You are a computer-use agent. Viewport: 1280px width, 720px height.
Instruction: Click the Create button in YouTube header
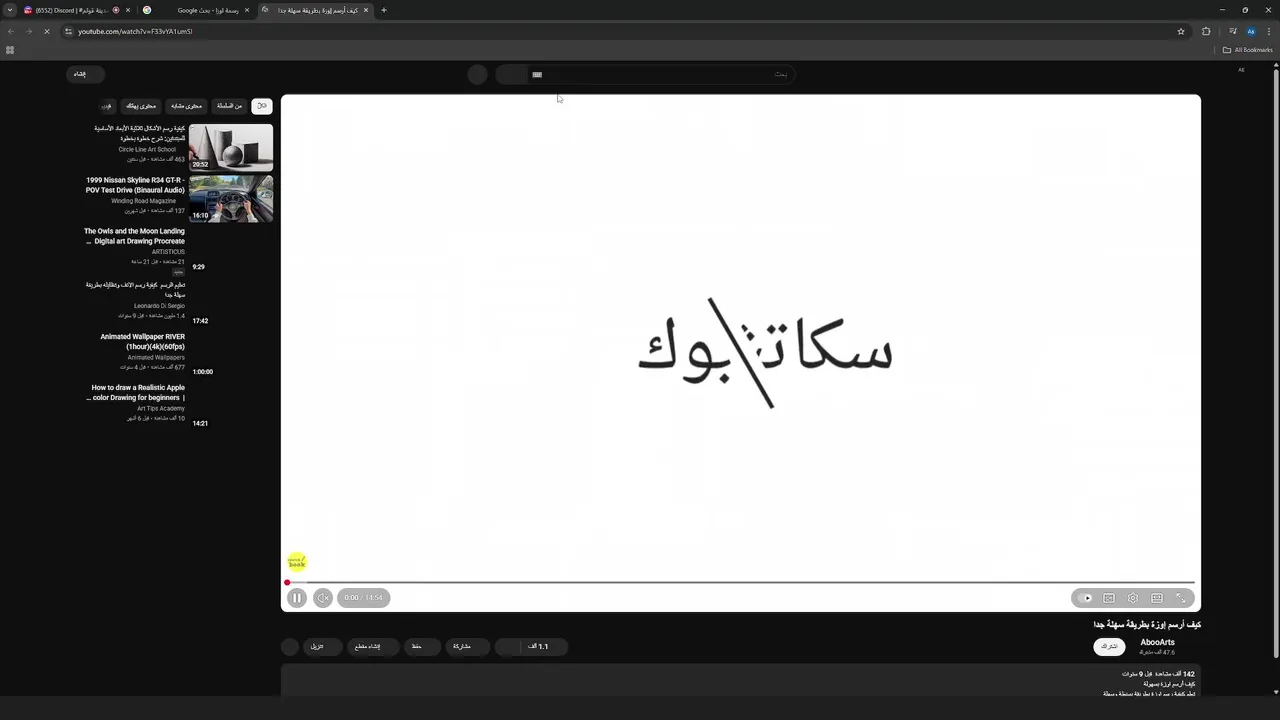click(x=85, y=74)
